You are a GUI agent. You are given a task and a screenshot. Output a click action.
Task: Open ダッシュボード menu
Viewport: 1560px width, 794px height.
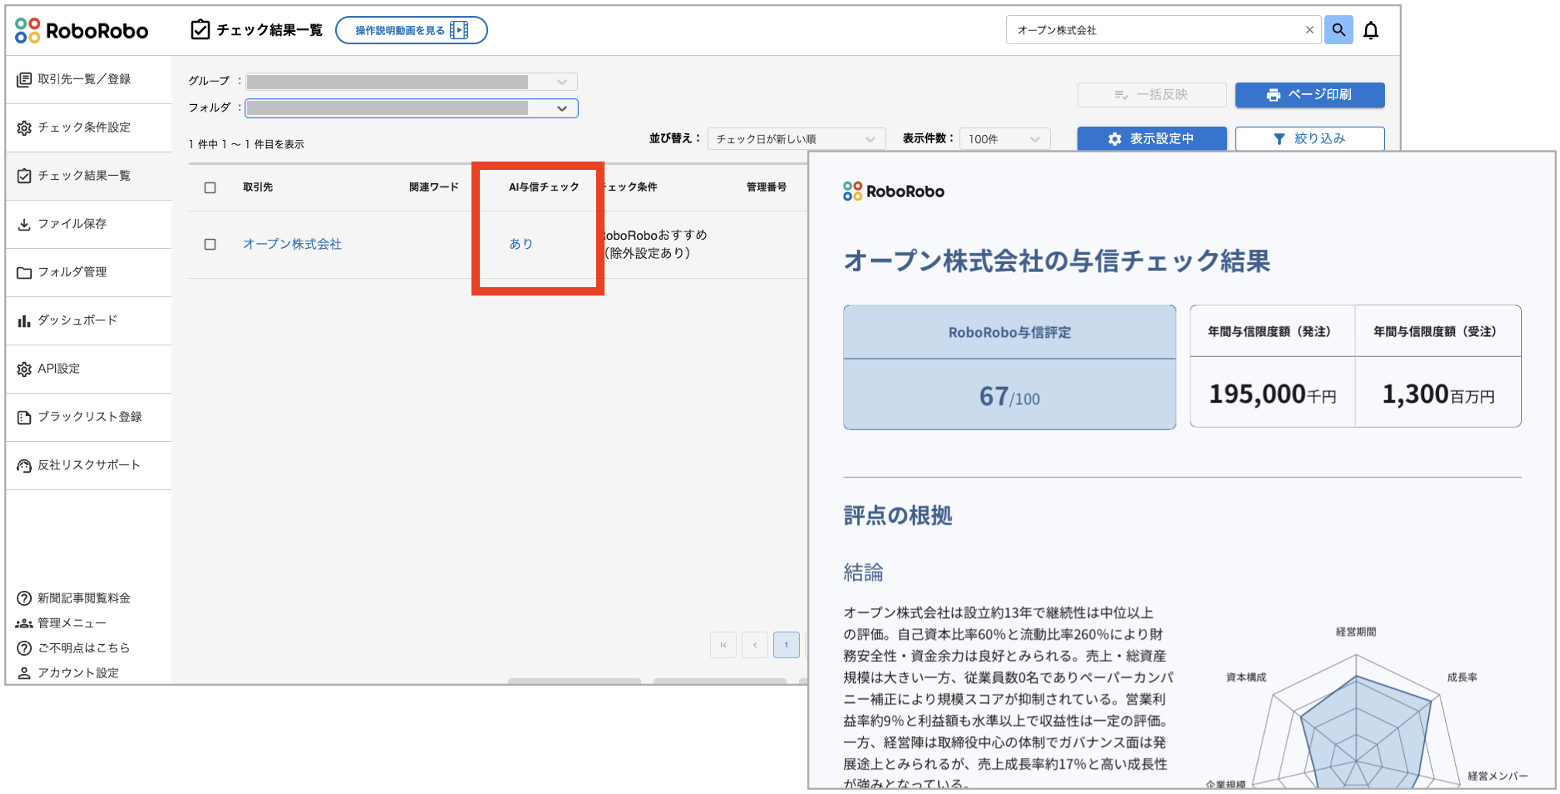click(88, 320)
